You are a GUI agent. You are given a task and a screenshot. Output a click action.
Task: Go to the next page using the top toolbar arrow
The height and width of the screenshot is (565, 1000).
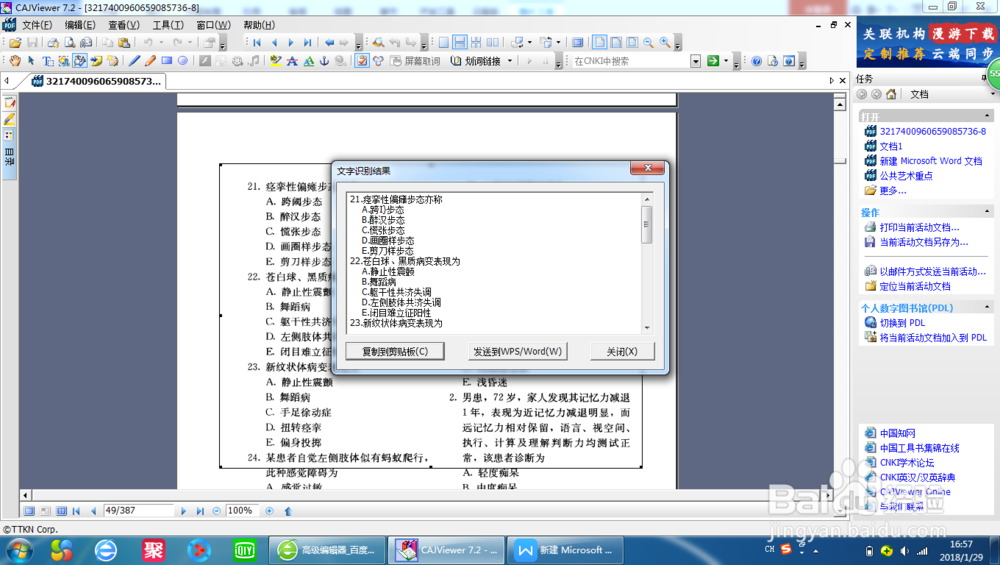tap(291, 43)
